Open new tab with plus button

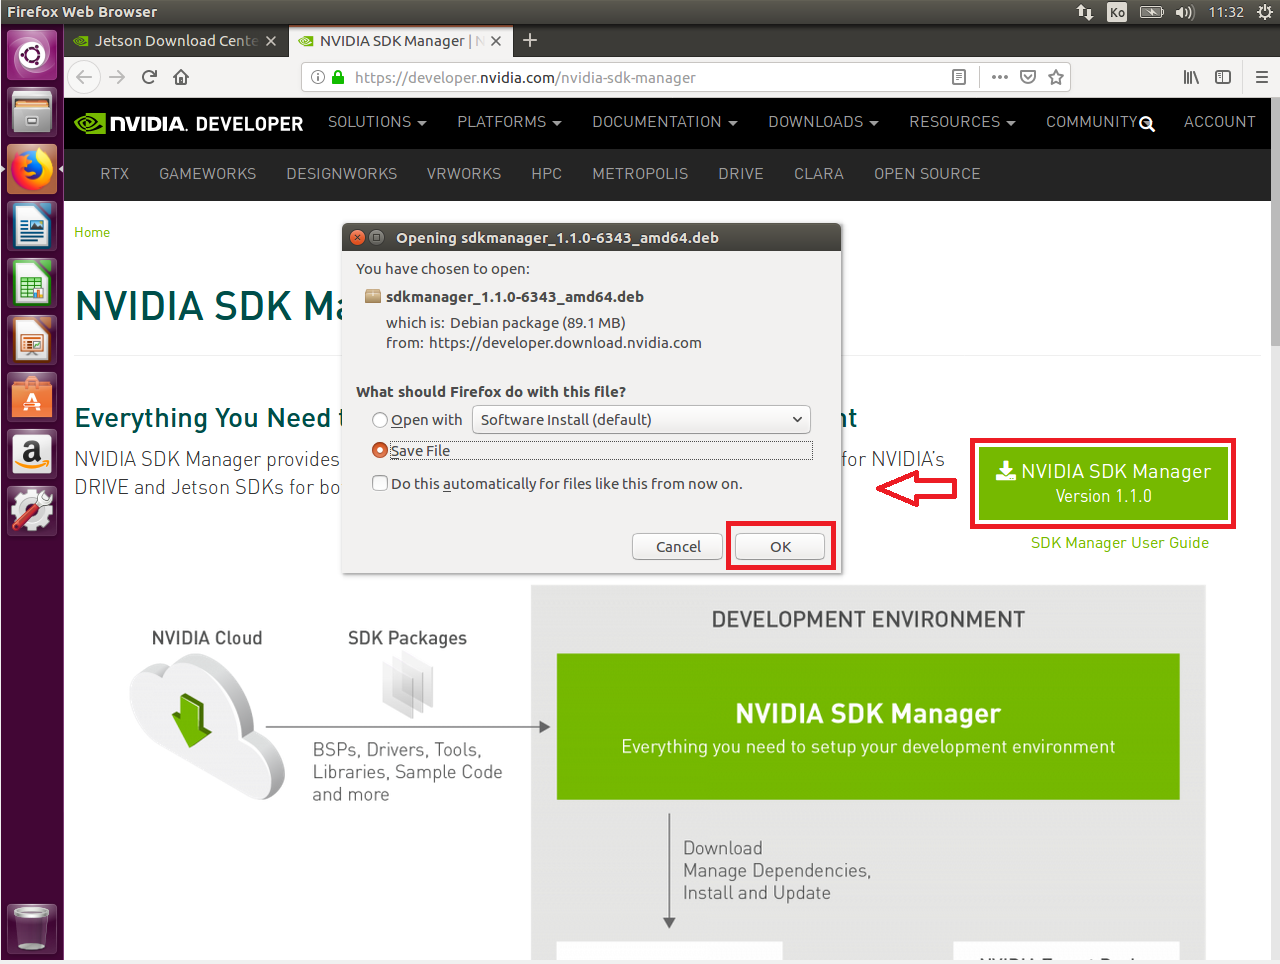coord(530,40)
